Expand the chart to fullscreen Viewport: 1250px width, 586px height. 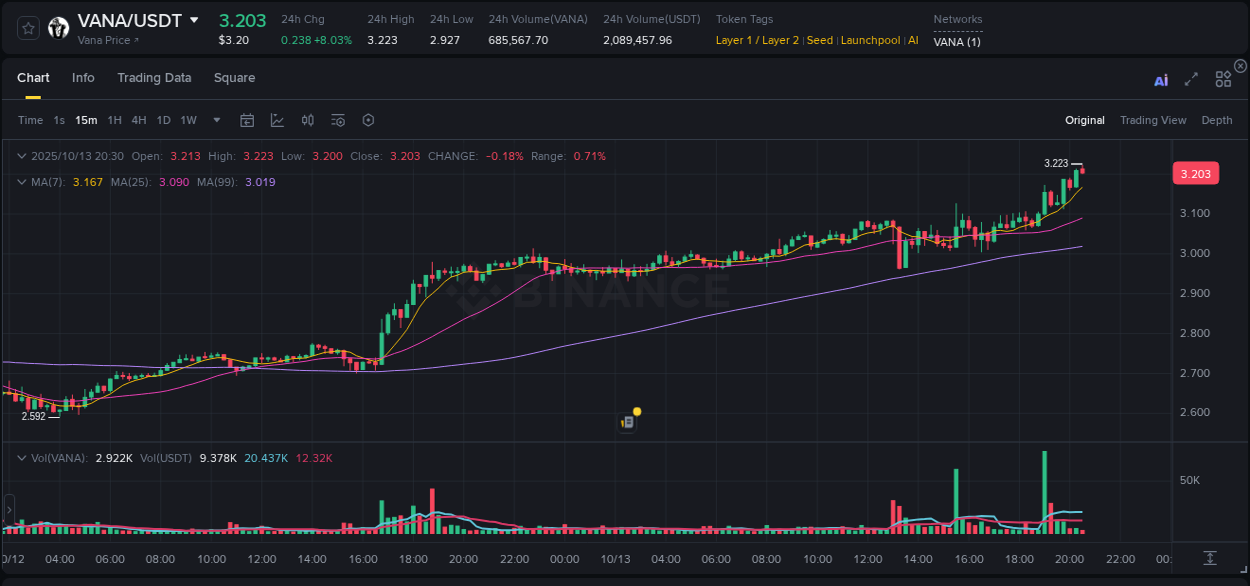pyautogui.click(x=1191, y=79)
